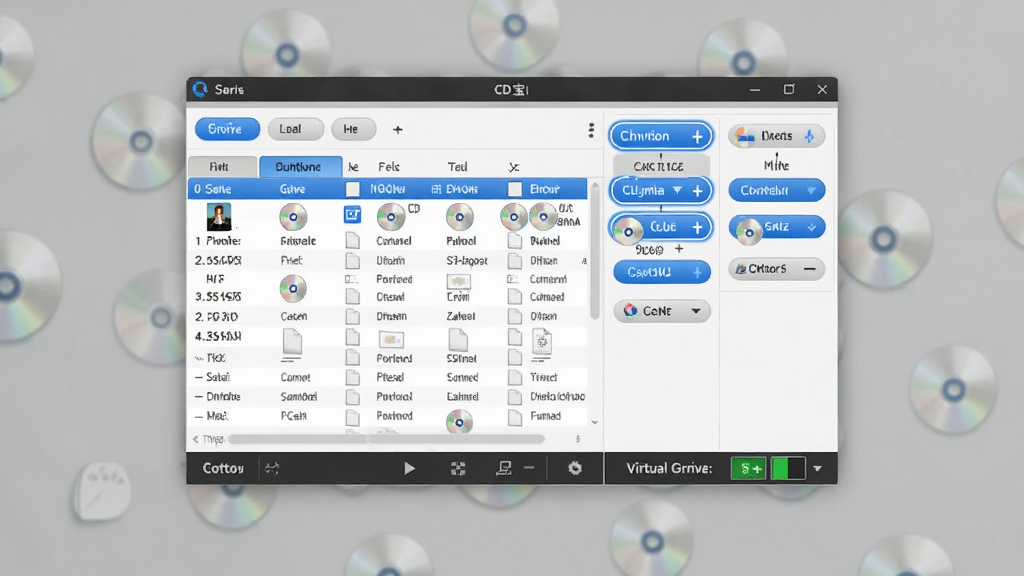This screenshot has width=1024, height=576.
Task: Click the fullscreen frame icon in bottom toolbar
Action: [x=458, y=468]
